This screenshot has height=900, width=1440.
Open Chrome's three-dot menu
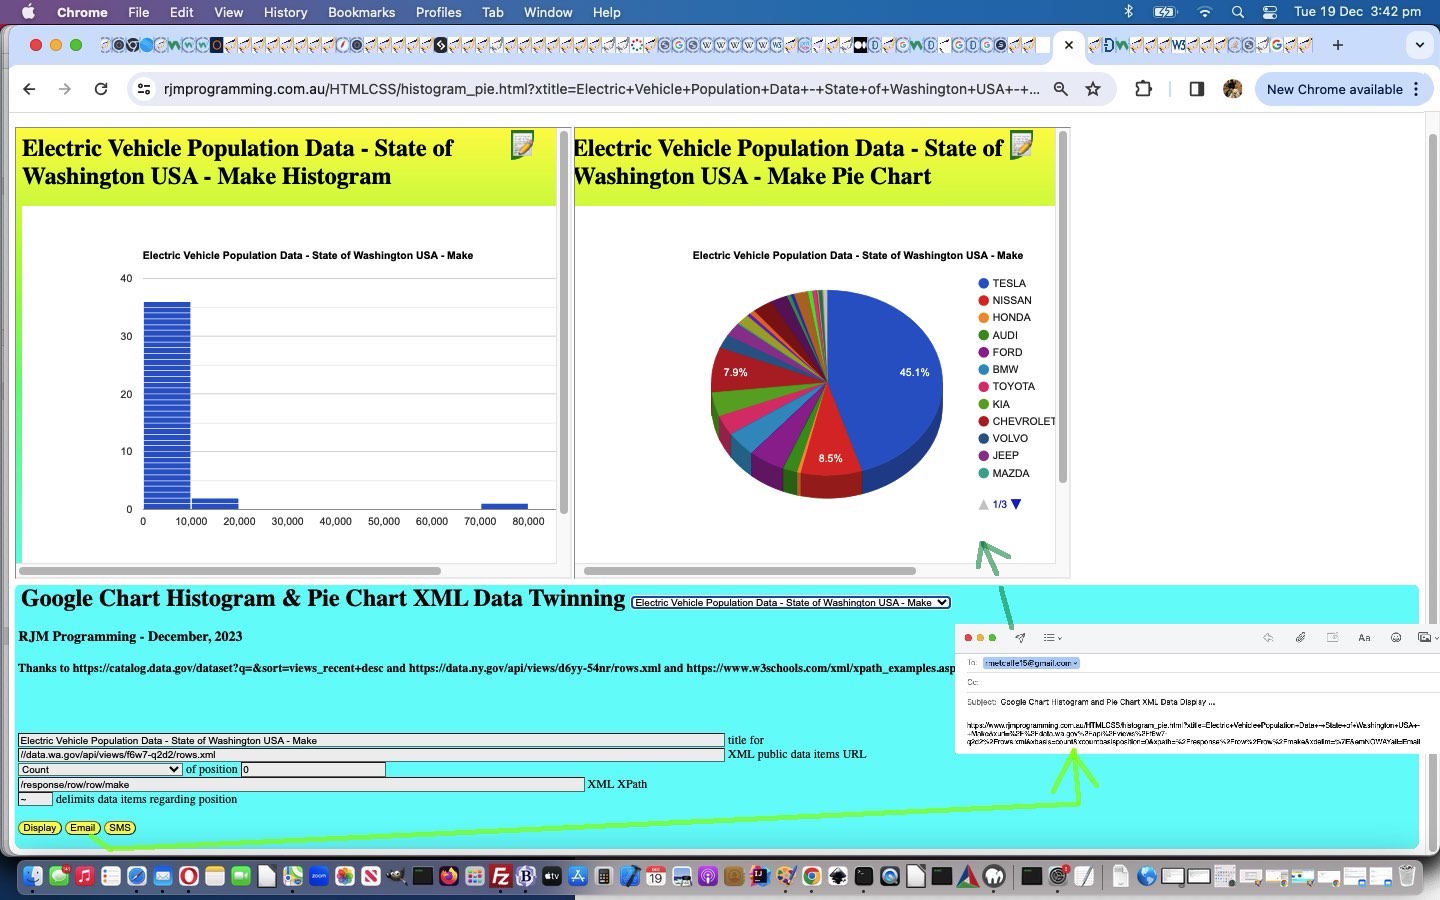1416,89
